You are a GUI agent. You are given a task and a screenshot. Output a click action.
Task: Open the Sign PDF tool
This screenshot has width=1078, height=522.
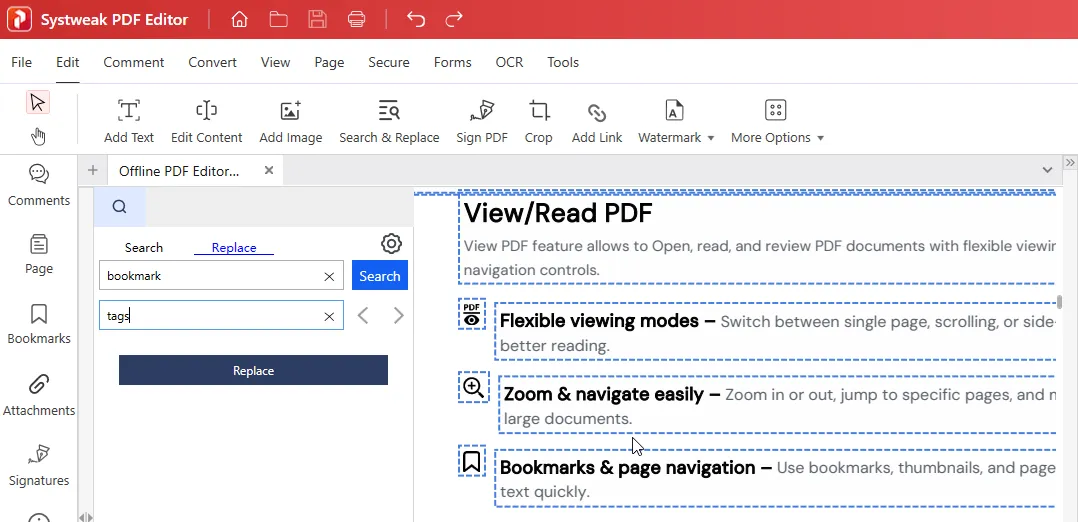click(x=481, y=121)
